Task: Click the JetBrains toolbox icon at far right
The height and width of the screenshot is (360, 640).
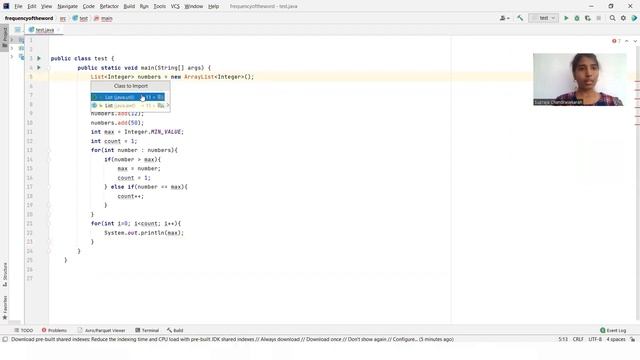Action: [634, 18]
